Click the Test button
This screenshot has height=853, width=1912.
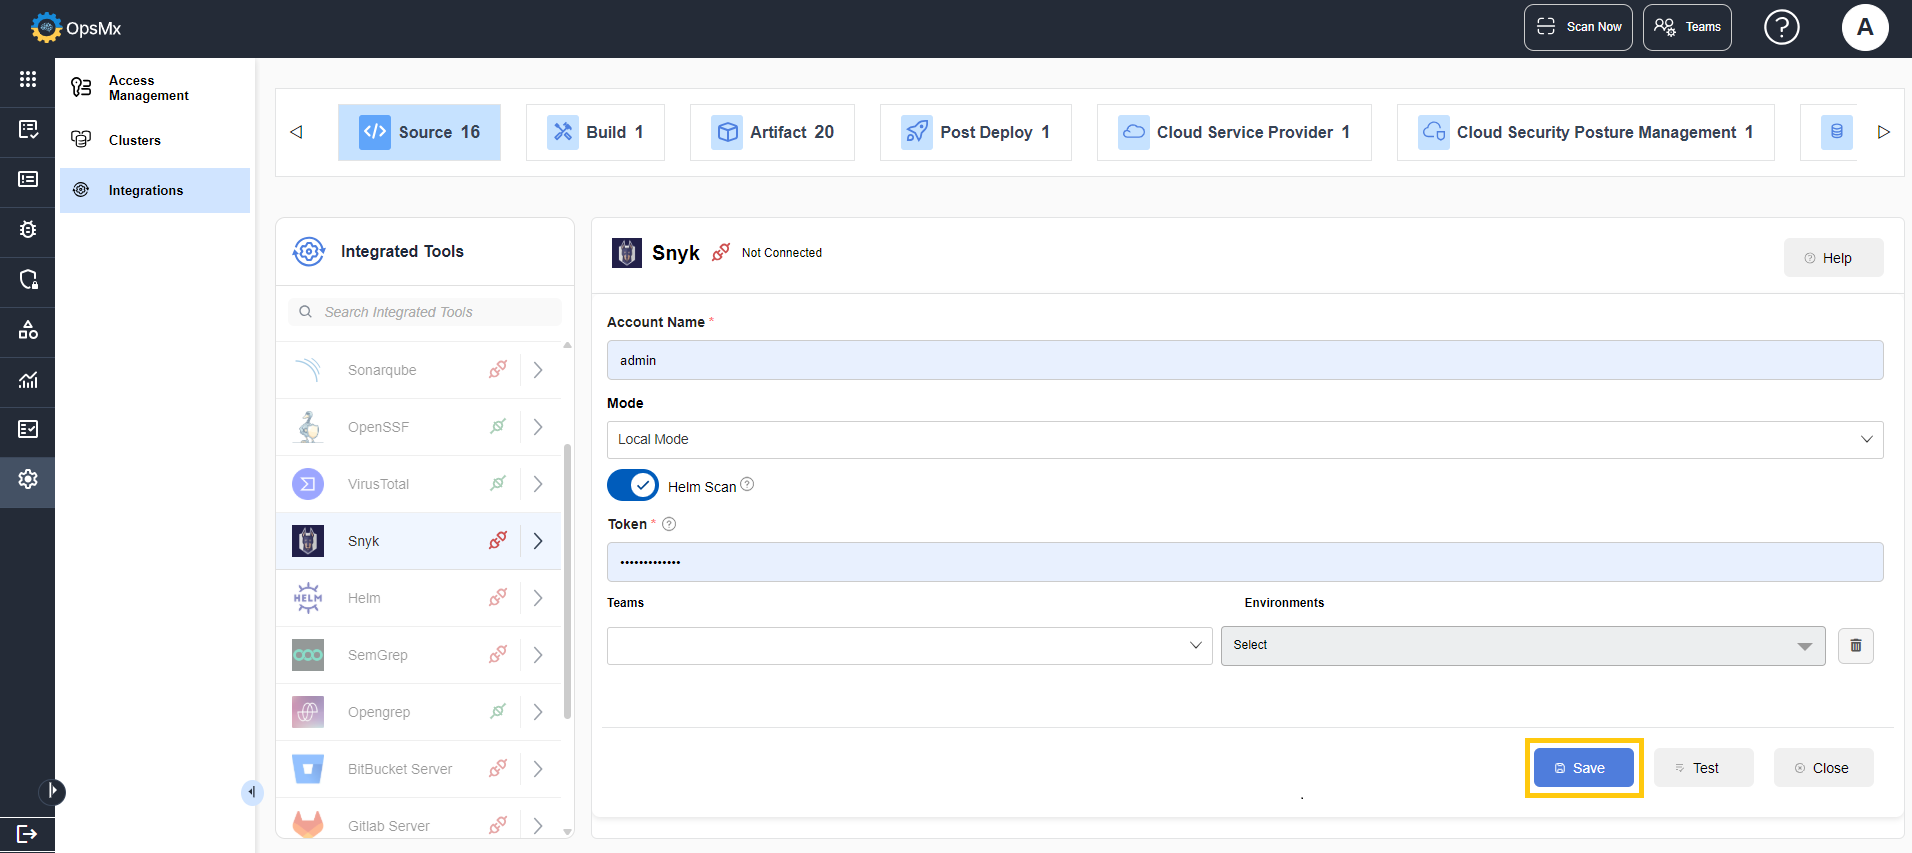pos(1703,768)
